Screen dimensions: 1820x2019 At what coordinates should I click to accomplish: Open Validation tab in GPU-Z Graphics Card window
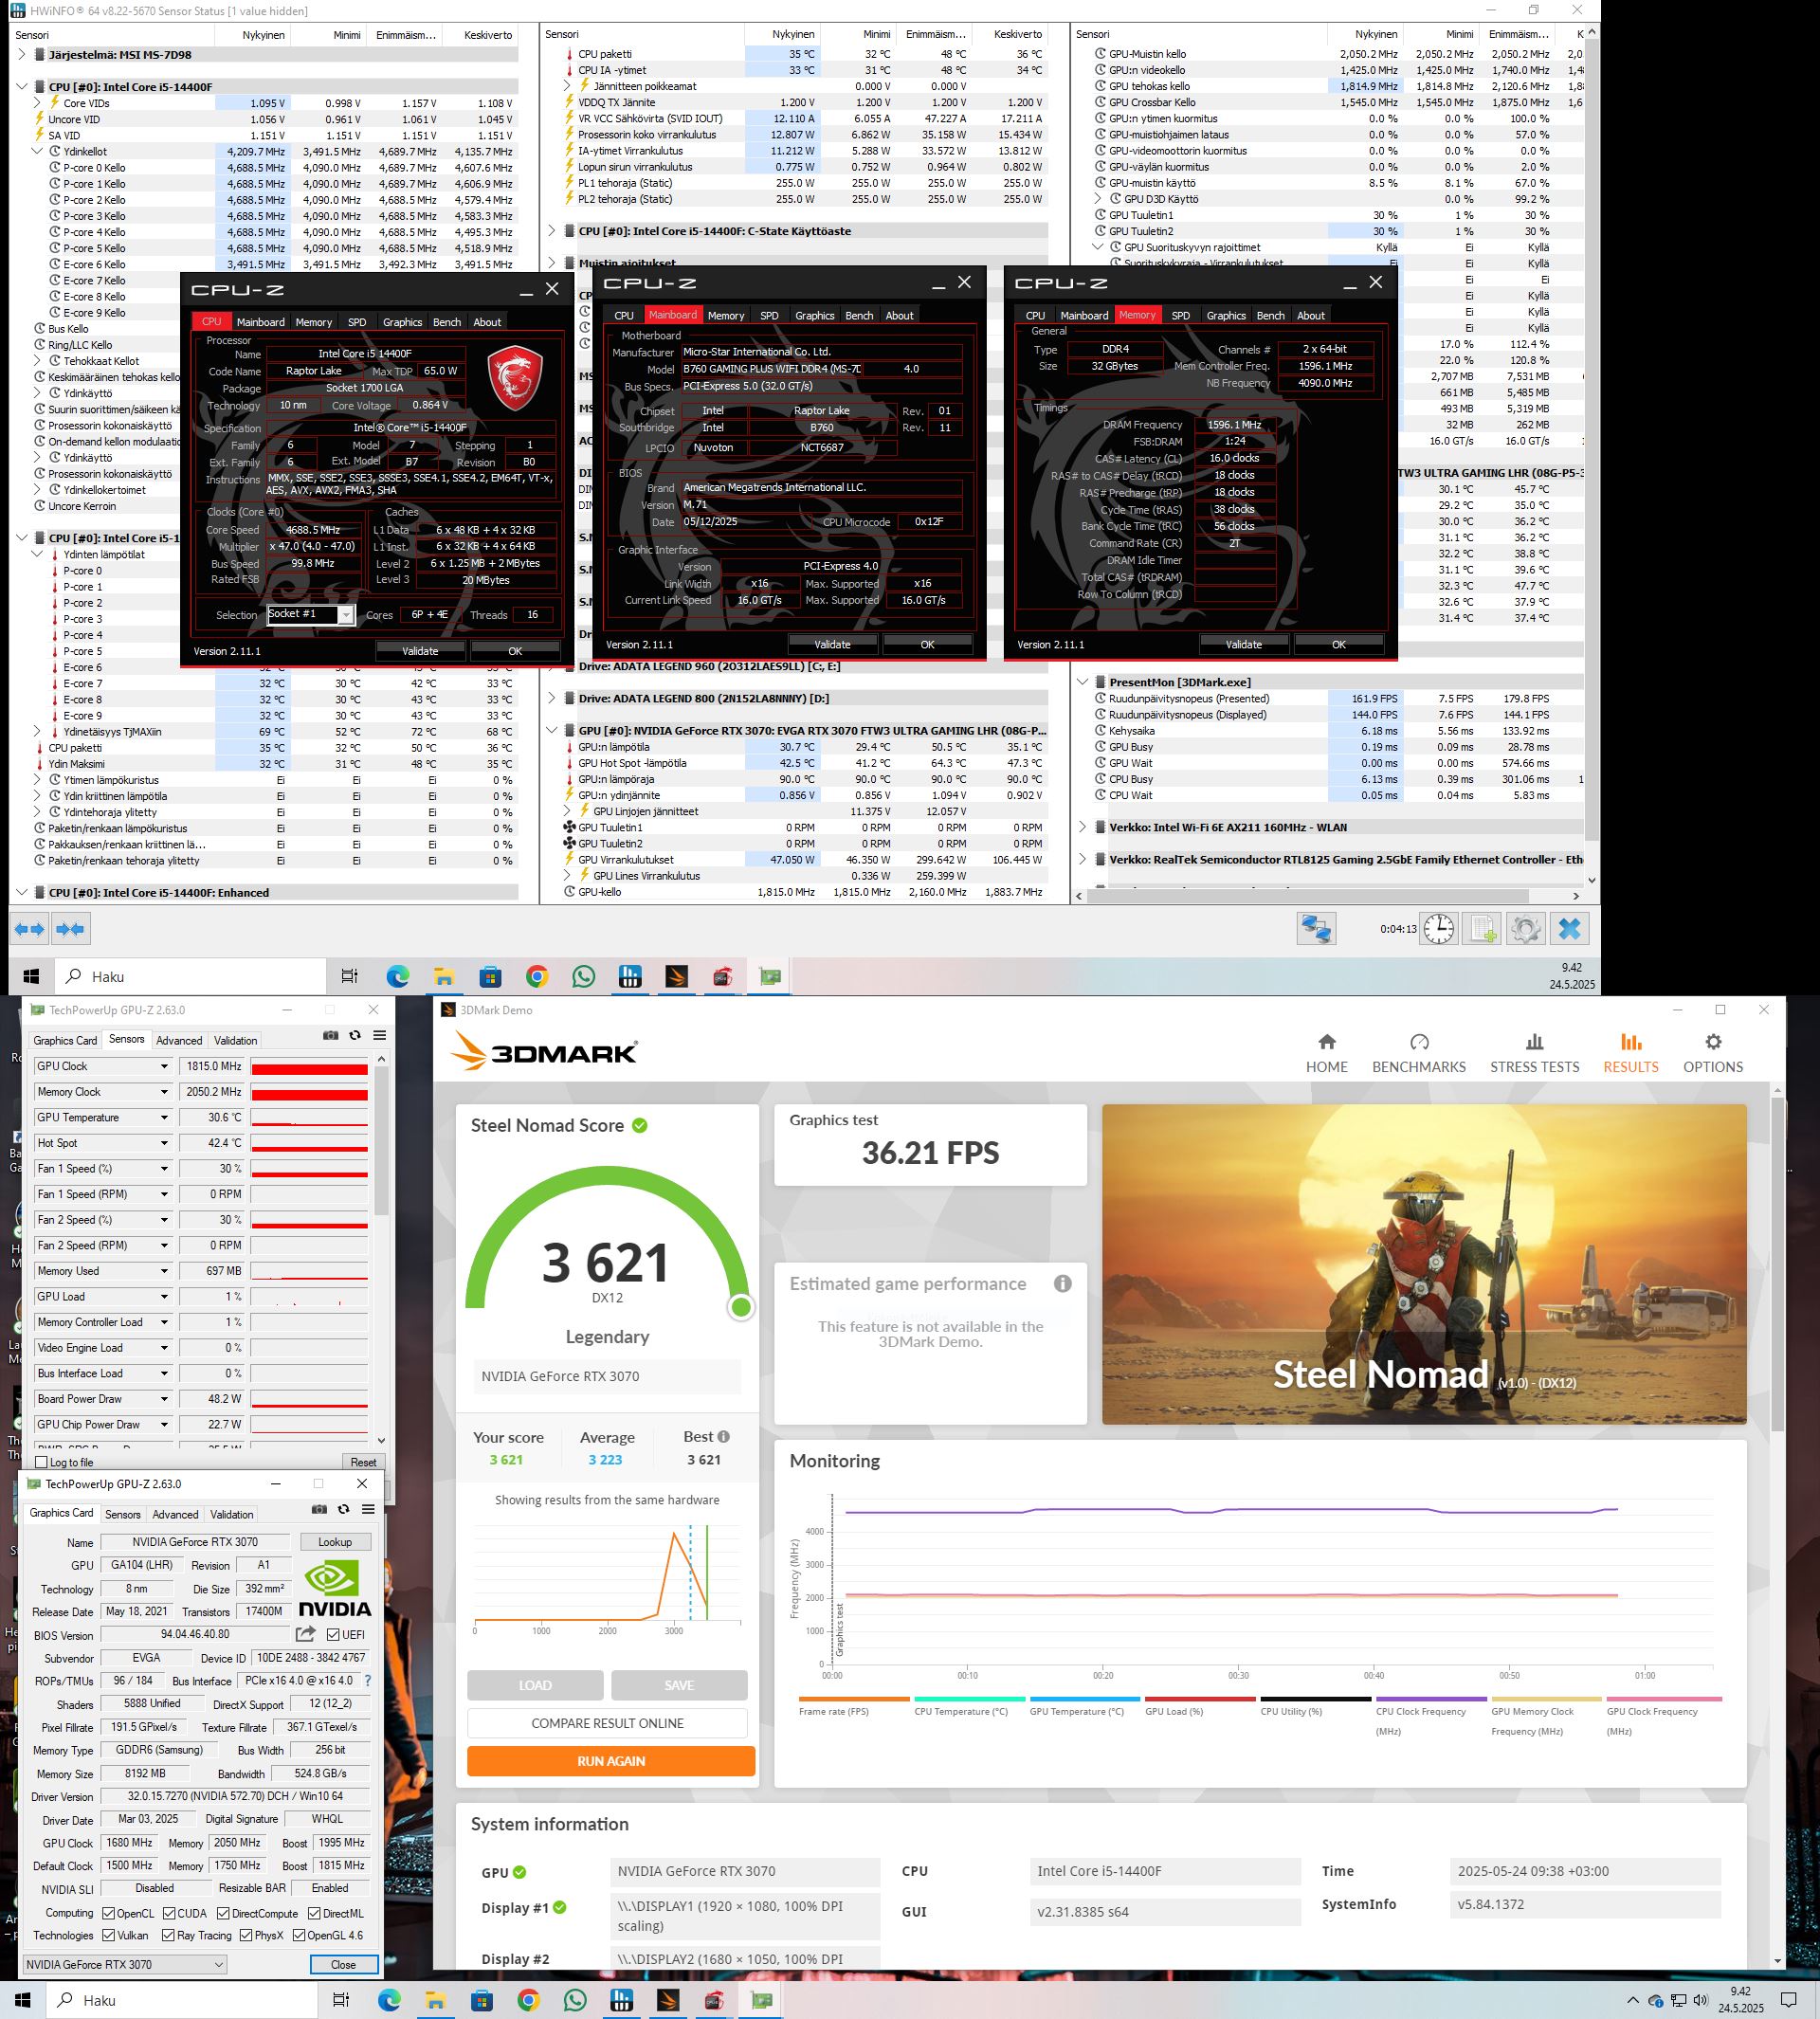pyautogui.click(x=232, y=1514)
